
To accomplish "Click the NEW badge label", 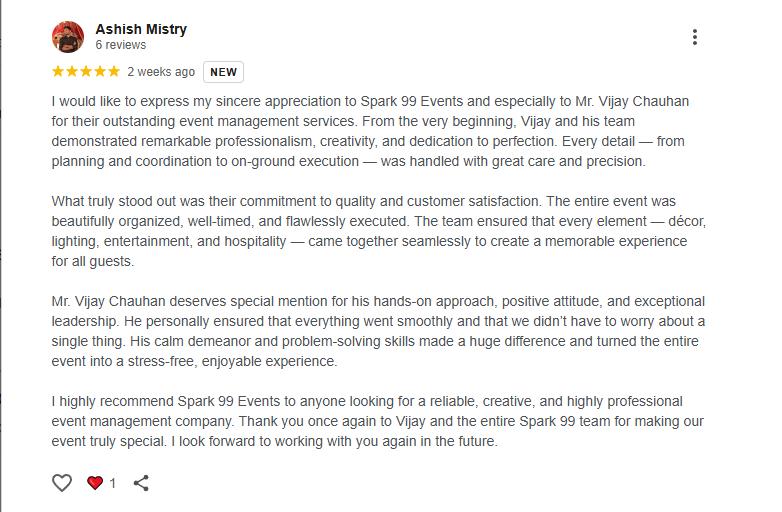I will point(223,72).
